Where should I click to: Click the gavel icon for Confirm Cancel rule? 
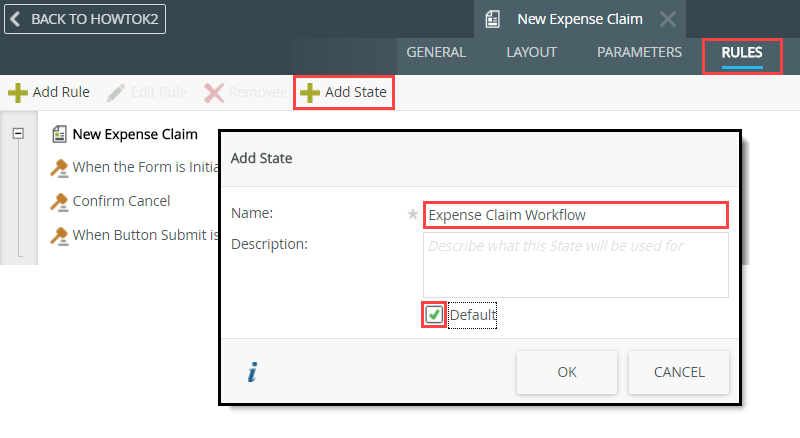click(x=59, y=201)
